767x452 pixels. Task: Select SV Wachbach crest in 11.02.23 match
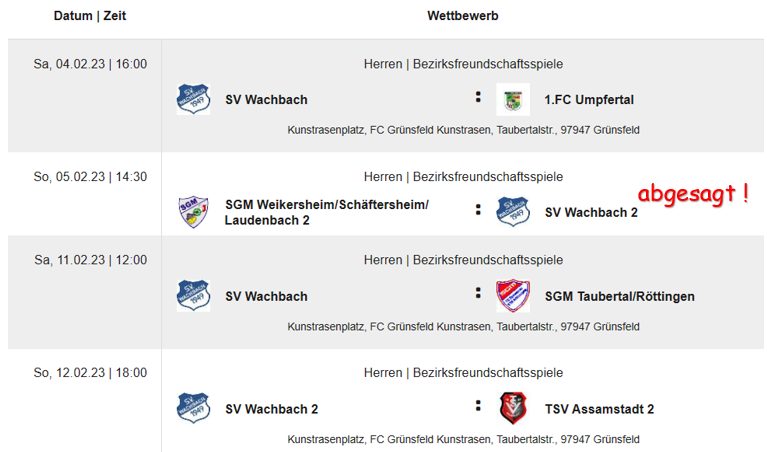193,296
